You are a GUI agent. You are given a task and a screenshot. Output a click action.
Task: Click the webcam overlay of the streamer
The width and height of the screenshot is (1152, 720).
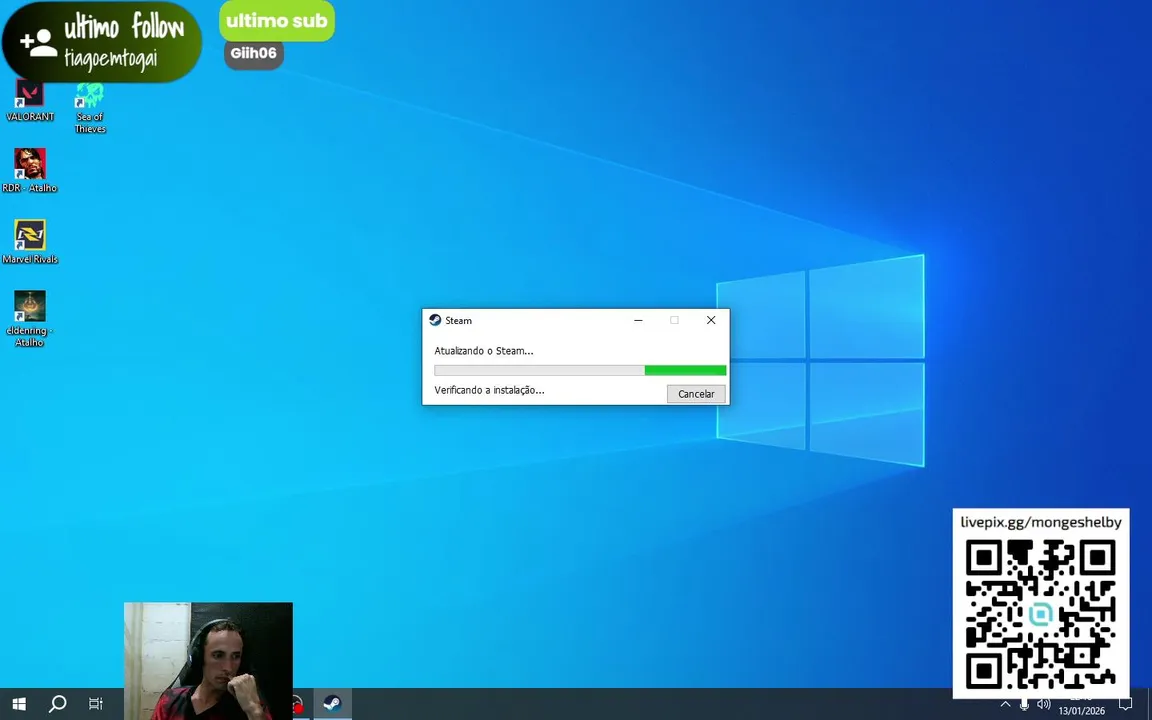tap(208, 660)
